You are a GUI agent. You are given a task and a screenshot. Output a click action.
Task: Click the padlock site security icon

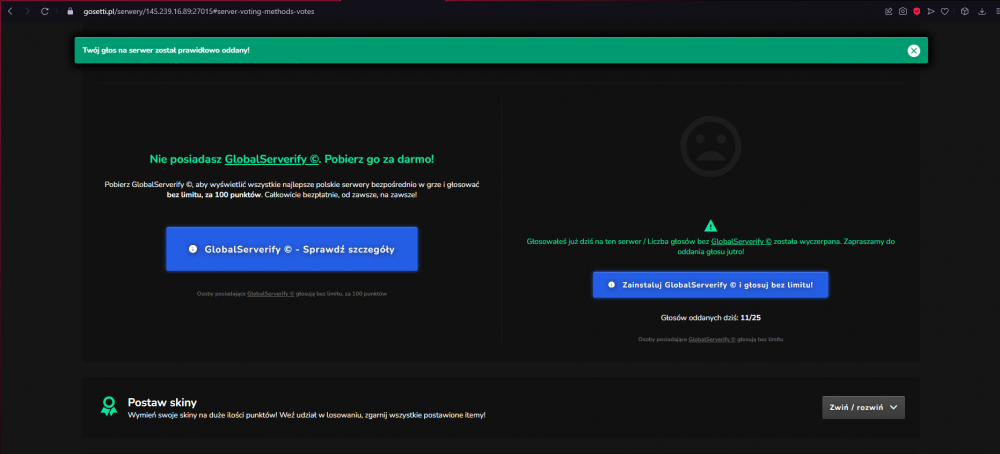click(71, 11)
